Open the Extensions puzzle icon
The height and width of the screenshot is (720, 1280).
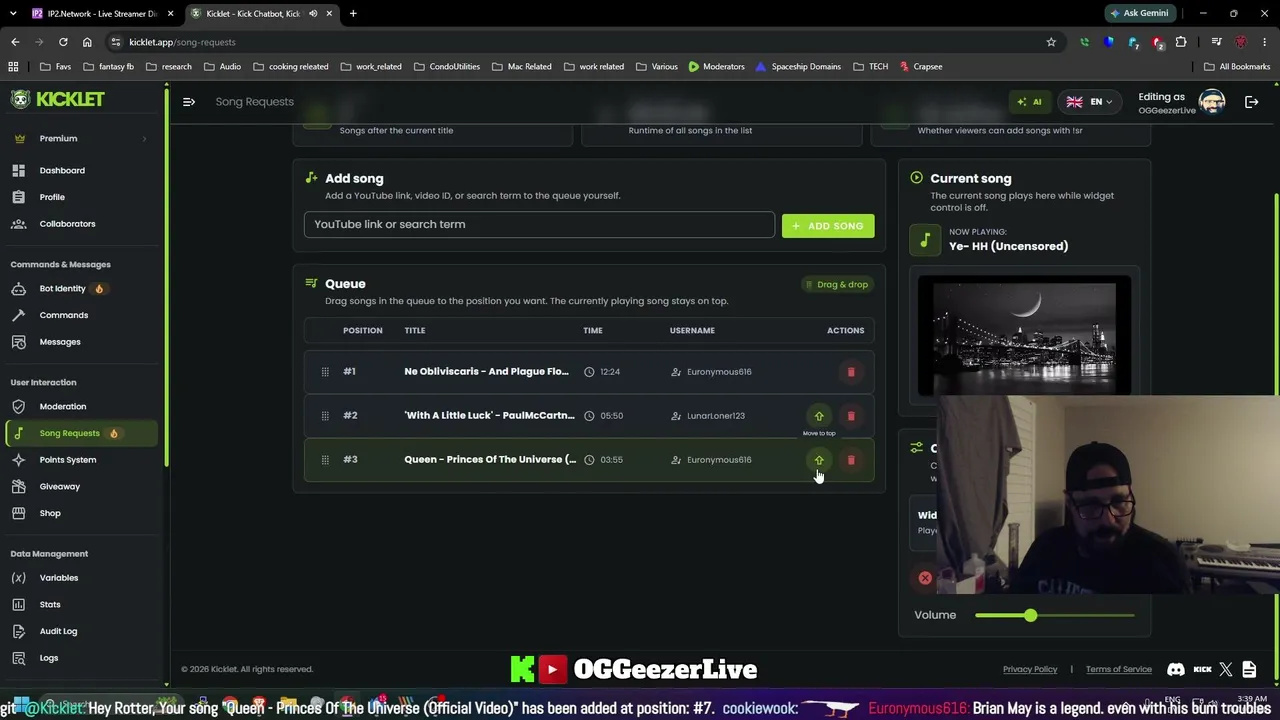(1181, 42)
